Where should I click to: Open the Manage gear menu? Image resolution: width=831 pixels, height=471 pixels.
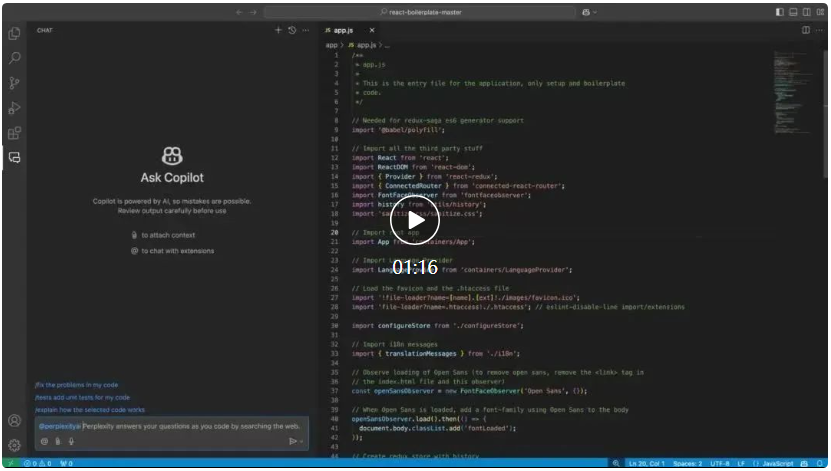click(x=14, y=445)
